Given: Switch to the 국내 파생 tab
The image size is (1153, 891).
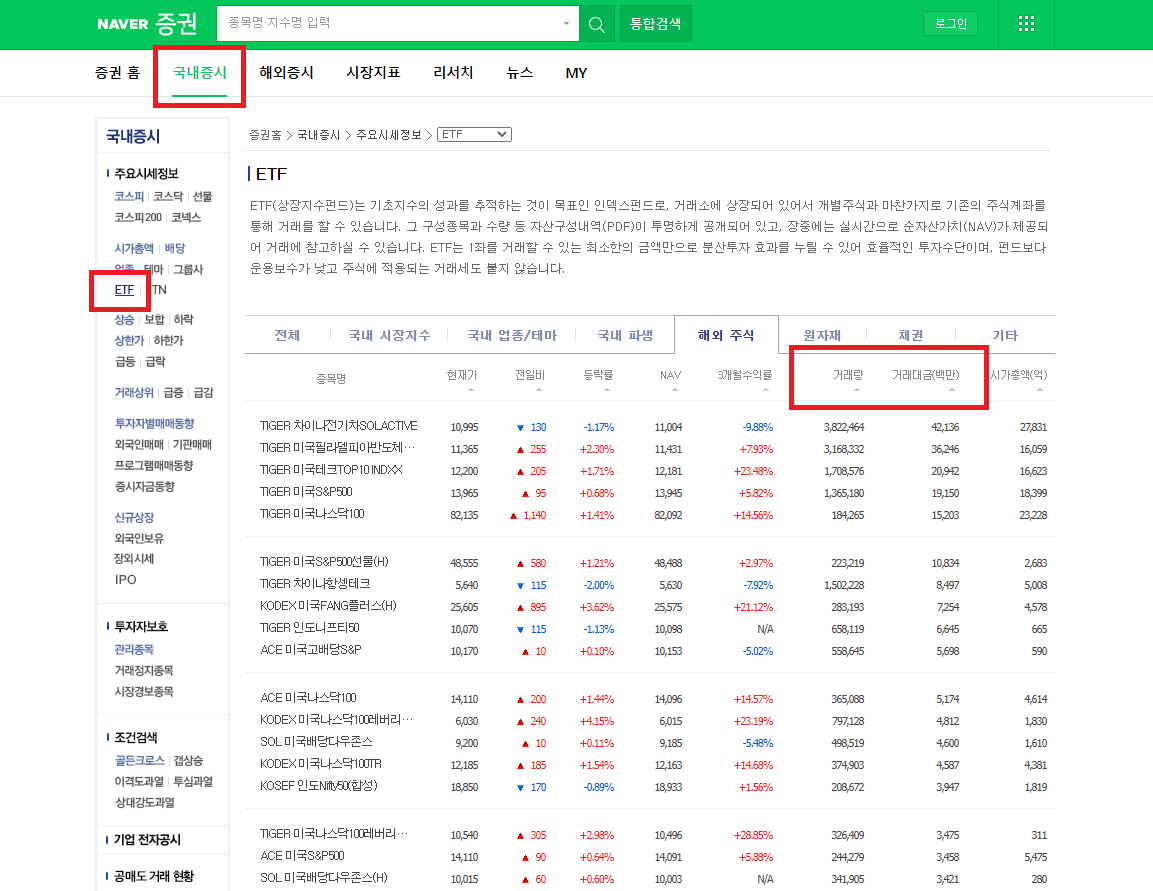Looking at the screenshot, I should click(x=625, y=335).
